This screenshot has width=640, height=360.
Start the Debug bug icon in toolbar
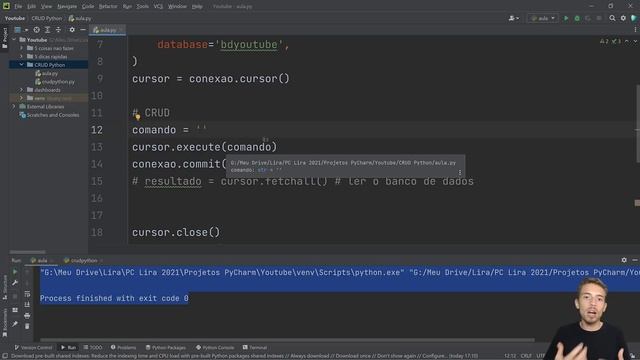tap(577, 18)
